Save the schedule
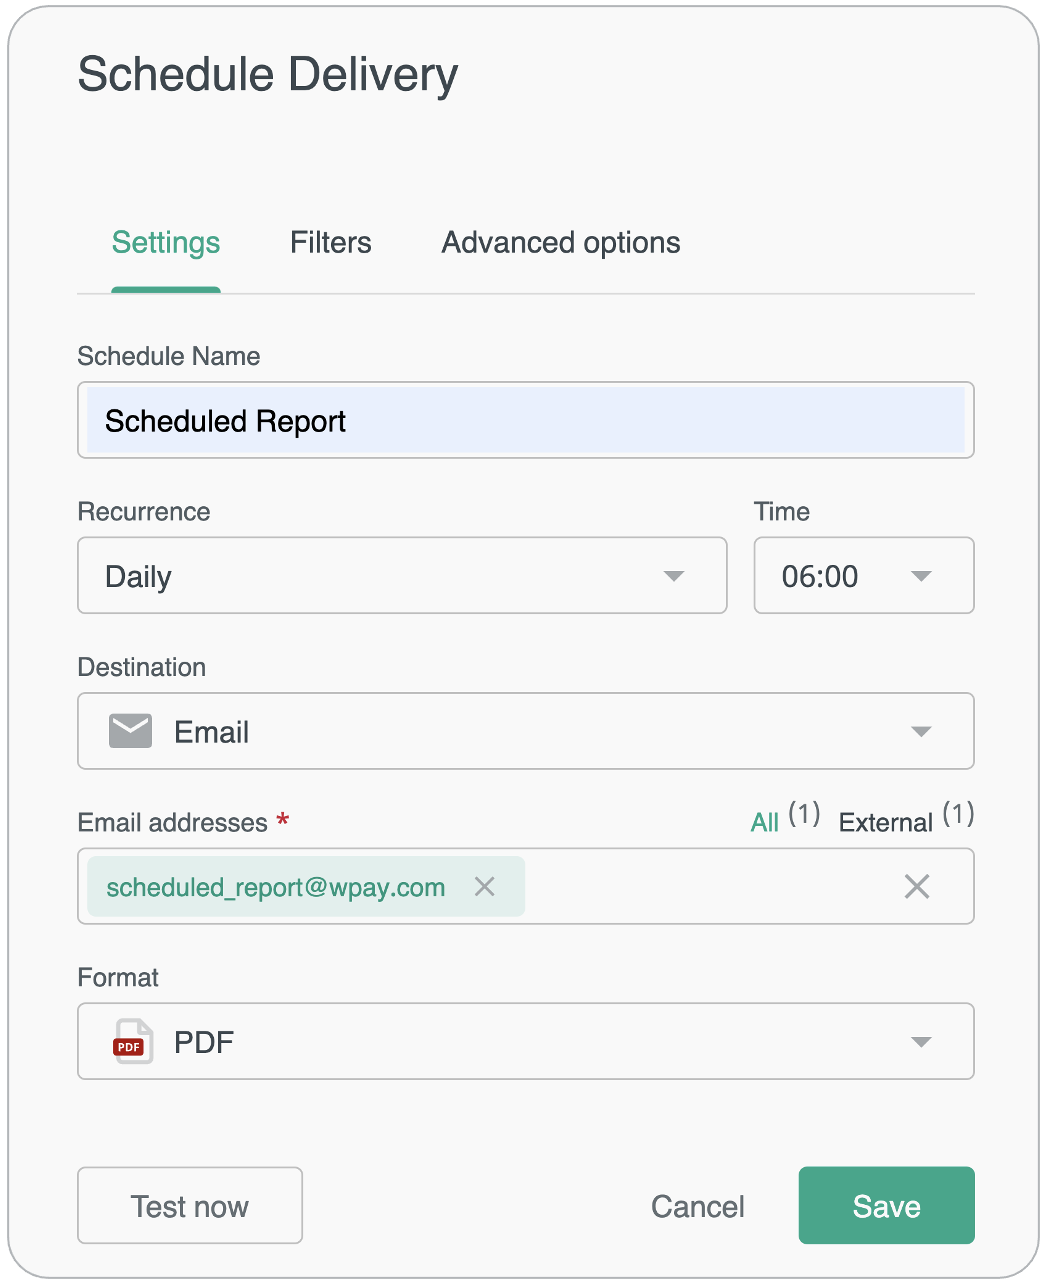The height and width of the screenshot is (1286, 1052). (x=886, y=1206)
